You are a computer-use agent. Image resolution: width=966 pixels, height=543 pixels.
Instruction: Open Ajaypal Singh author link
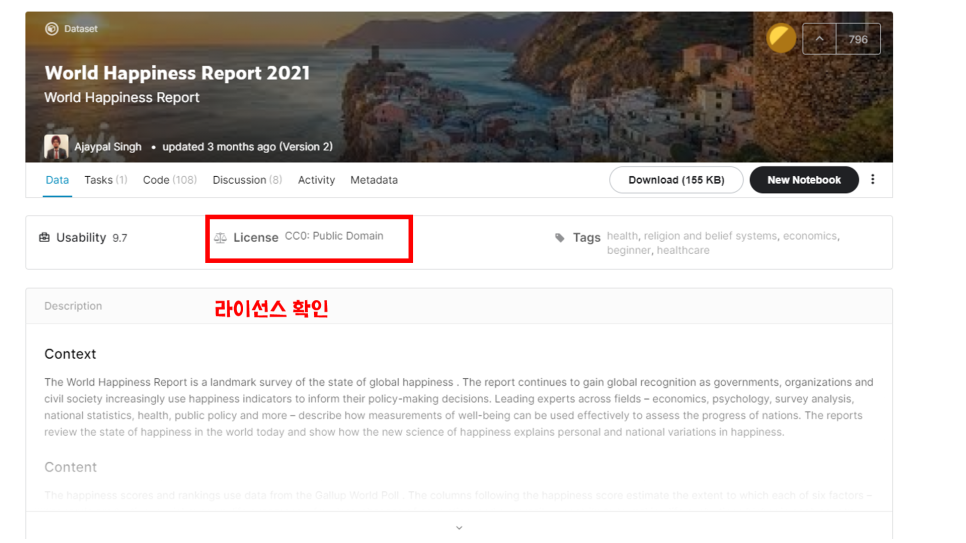108,147
